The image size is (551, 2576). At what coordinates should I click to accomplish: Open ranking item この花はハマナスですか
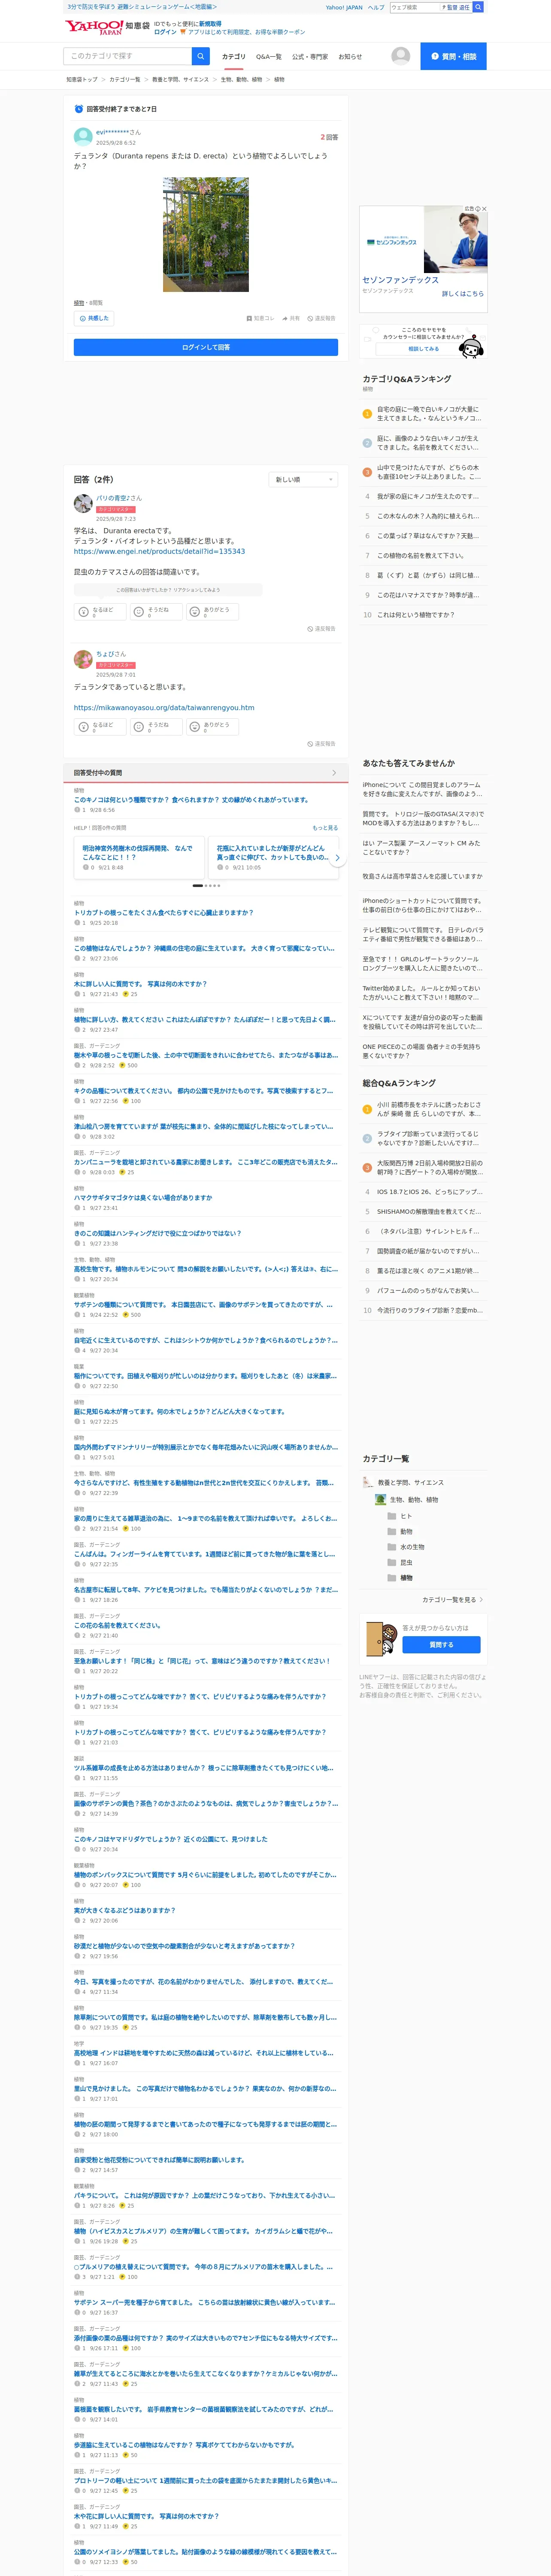pyautogui.click(x=428, y=595)
